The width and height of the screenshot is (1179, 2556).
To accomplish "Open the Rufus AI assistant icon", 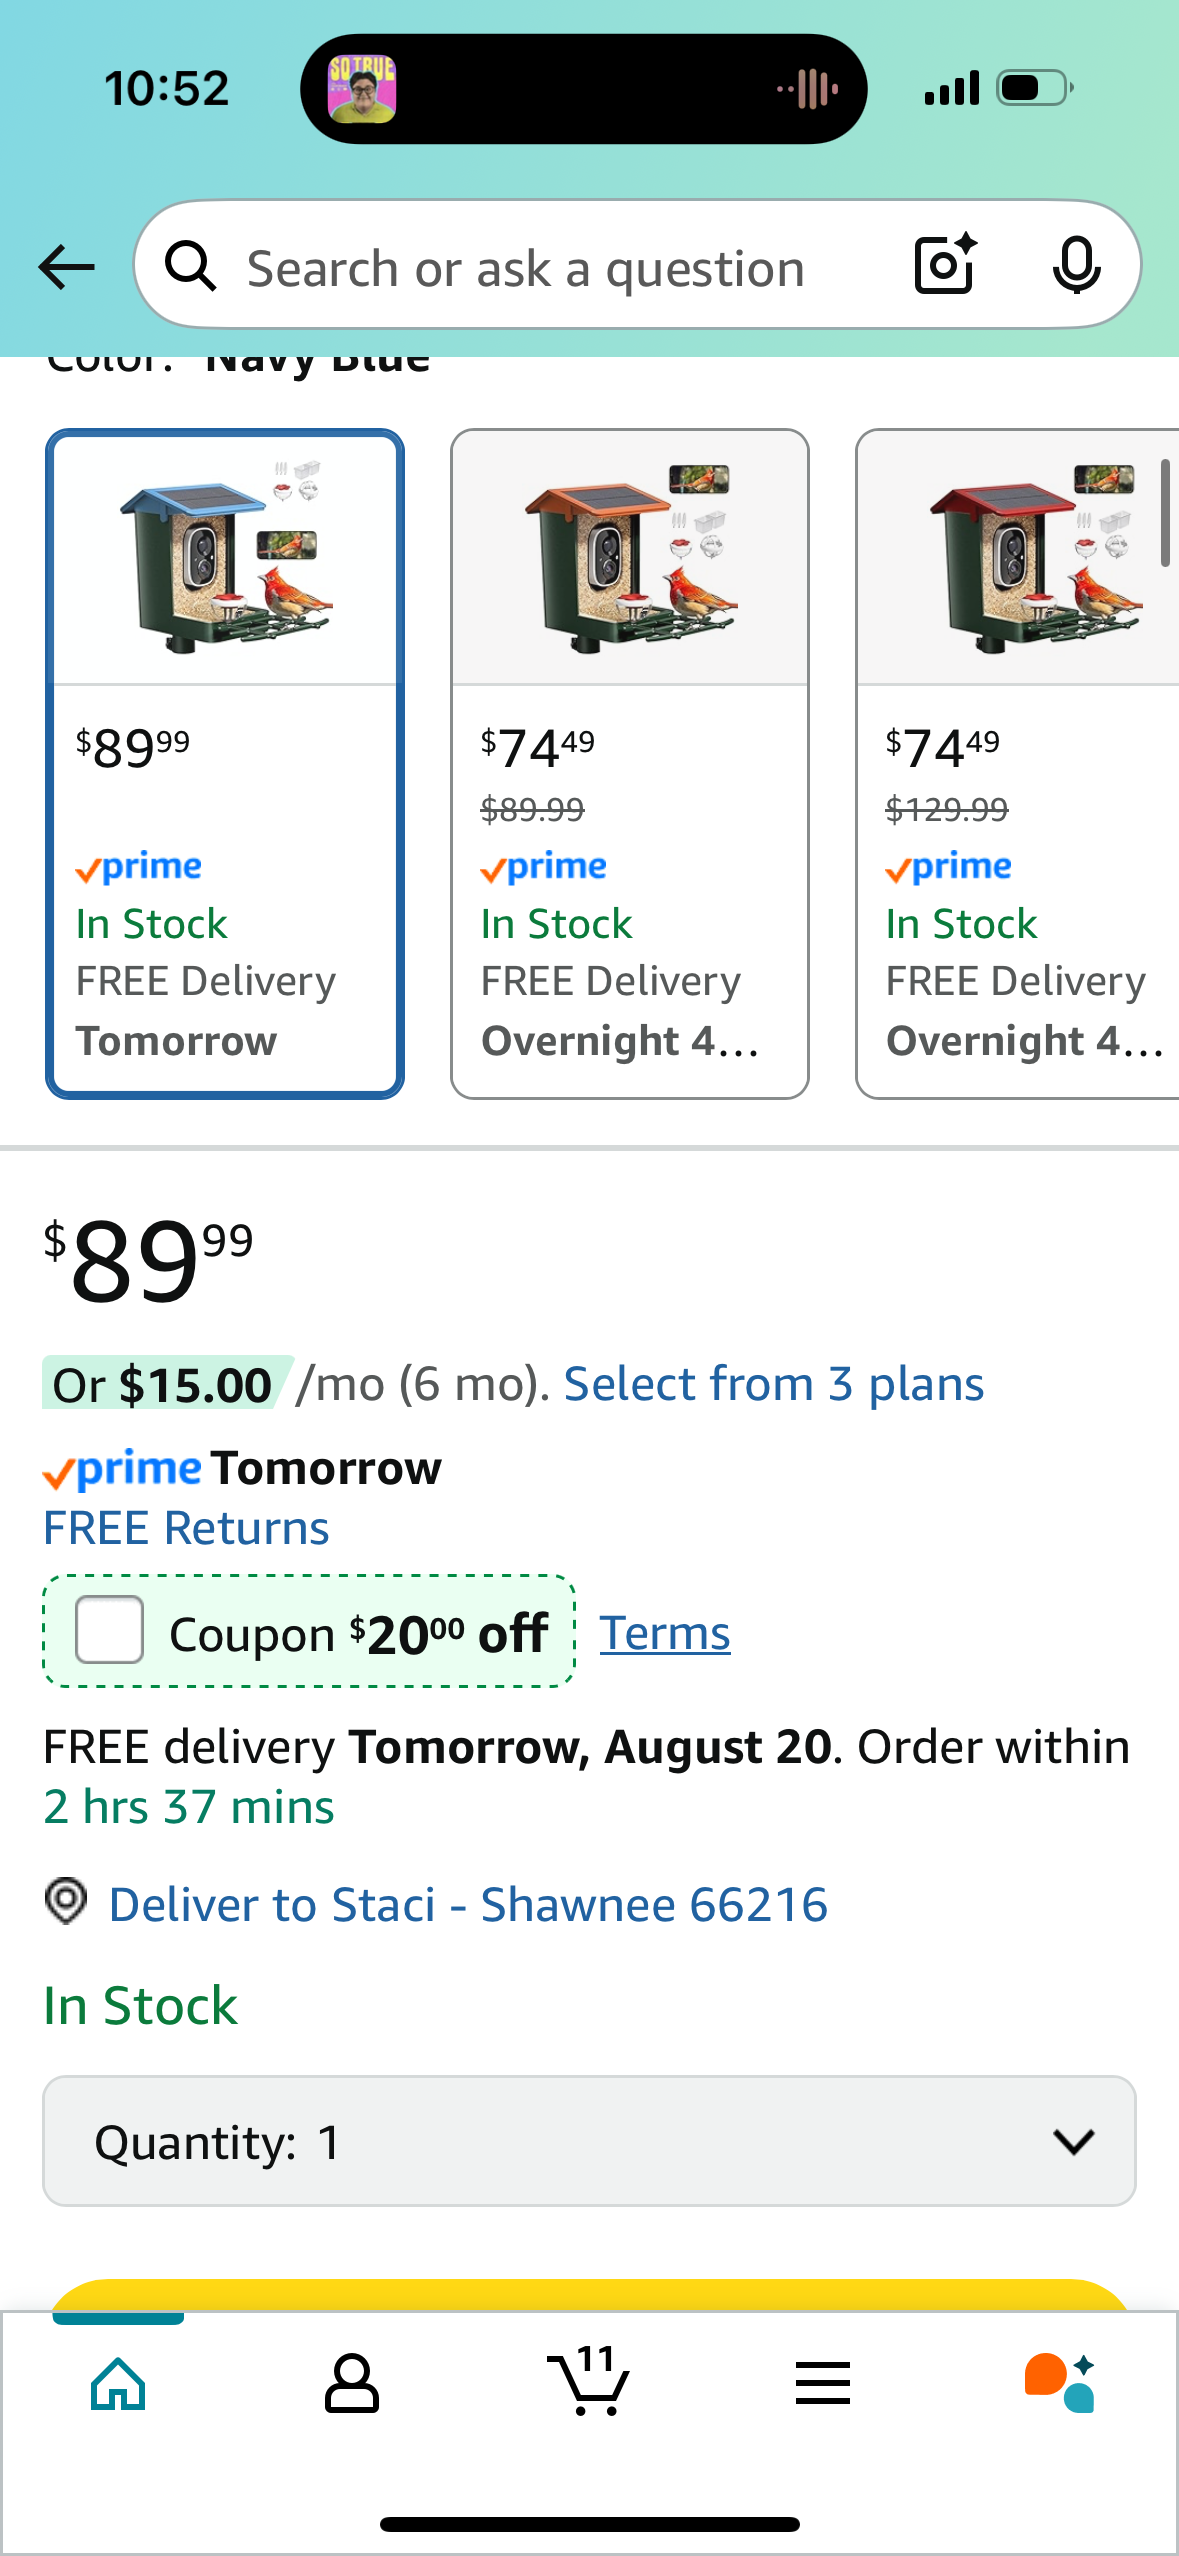I will [x=1060, y=2383].
